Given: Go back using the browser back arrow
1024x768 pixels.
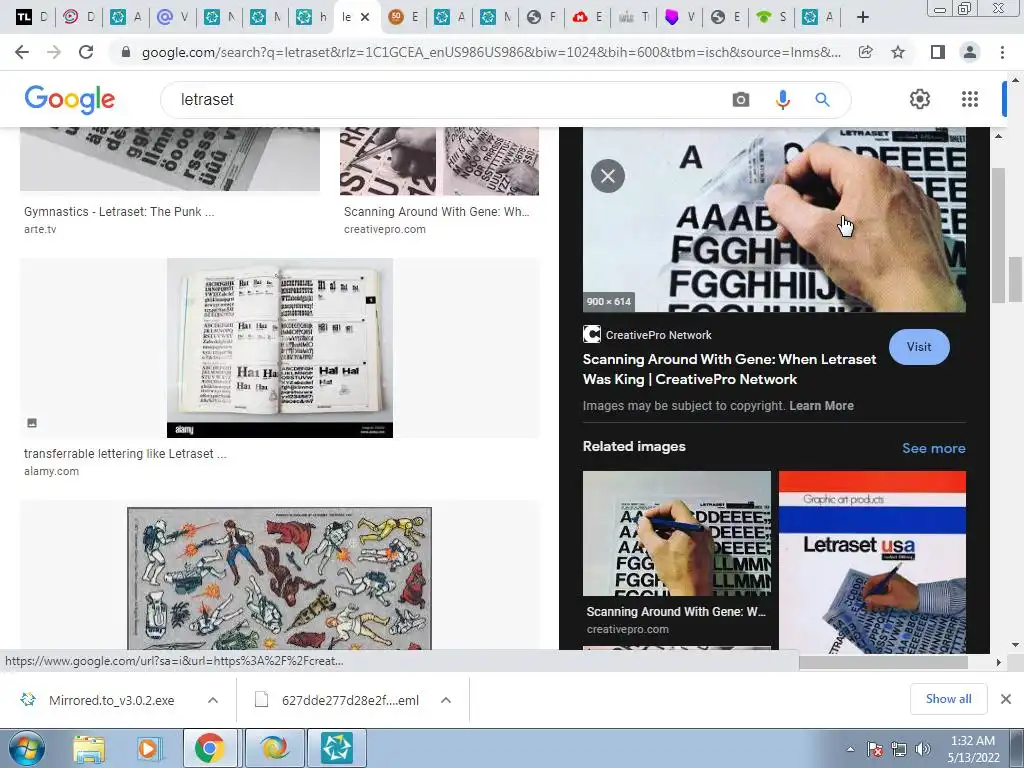Looking at the screenshot, I should [22, 52].
